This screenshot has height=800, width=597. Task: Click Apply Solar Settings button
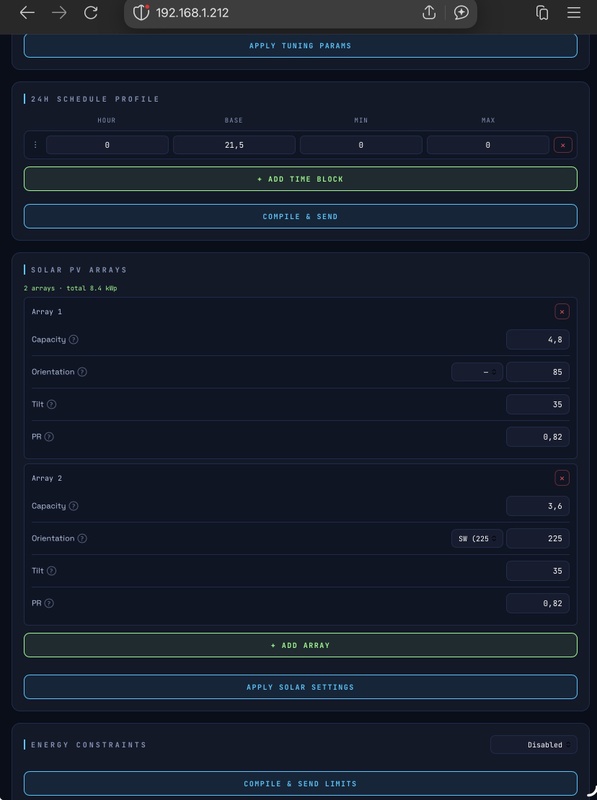pos(301,687)
